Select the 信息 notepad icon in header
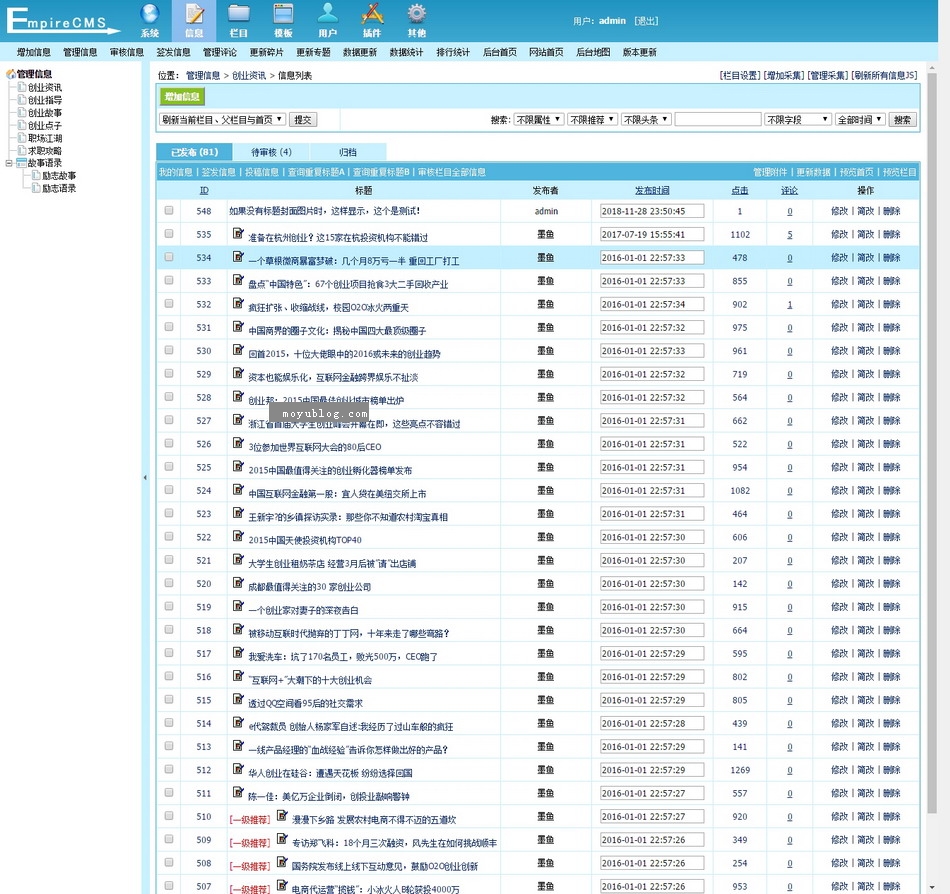950x894 pixels. 194,13
